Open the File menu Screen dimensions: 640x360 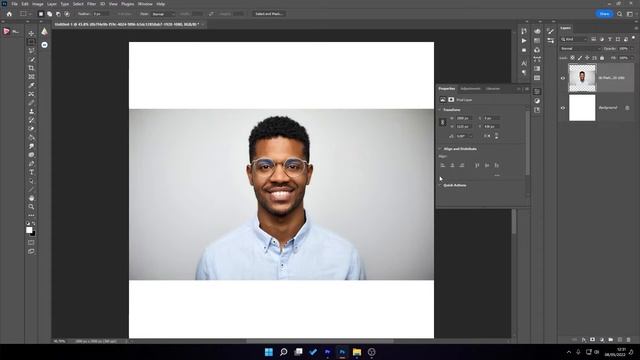pos(14,4)
